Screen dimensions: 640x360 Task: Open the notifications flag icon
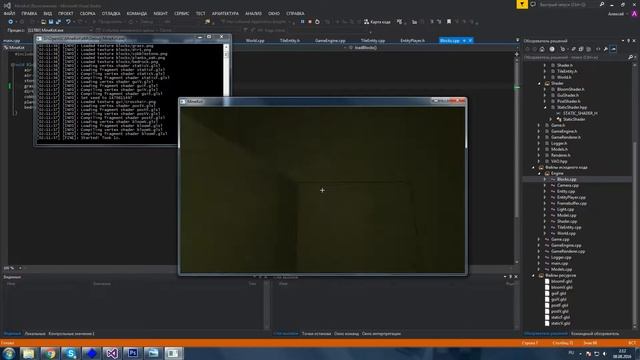[x=522, y=4]
